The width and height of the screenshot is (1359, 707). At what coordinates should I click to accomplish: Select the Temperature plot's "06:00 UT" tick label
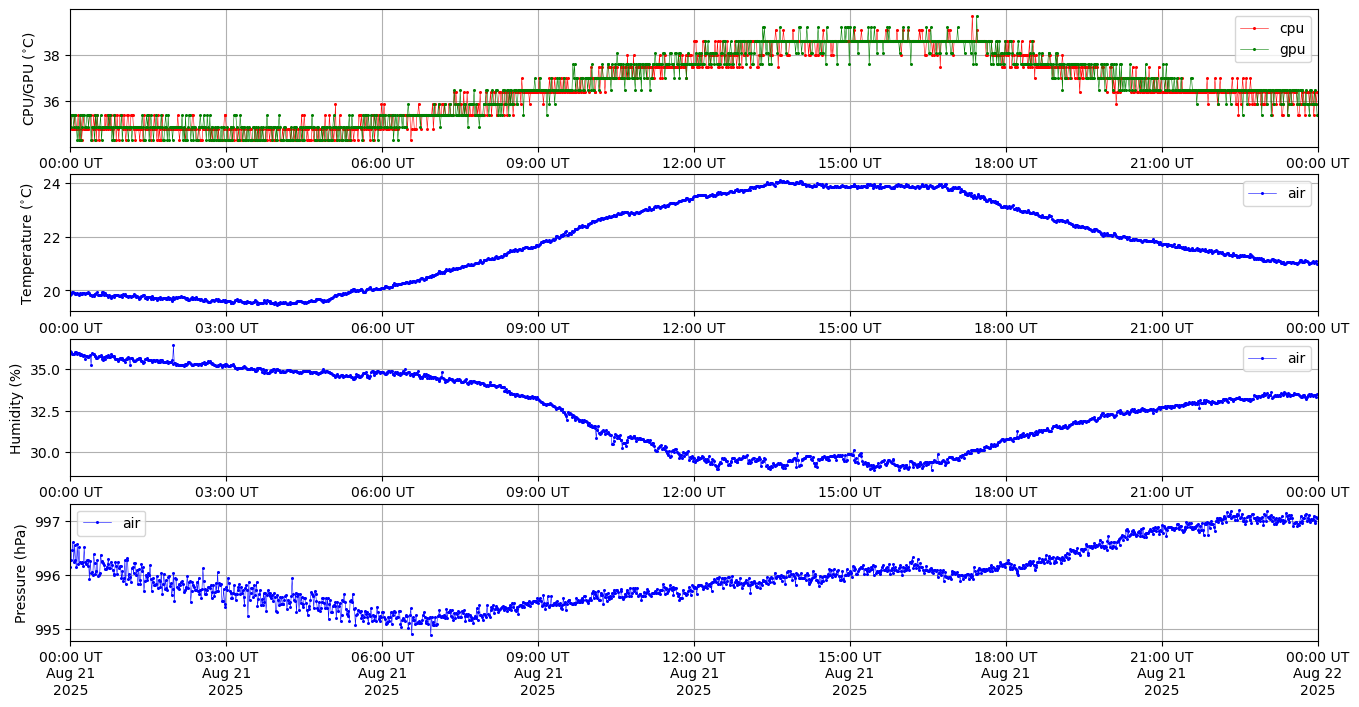pos(382,328)
